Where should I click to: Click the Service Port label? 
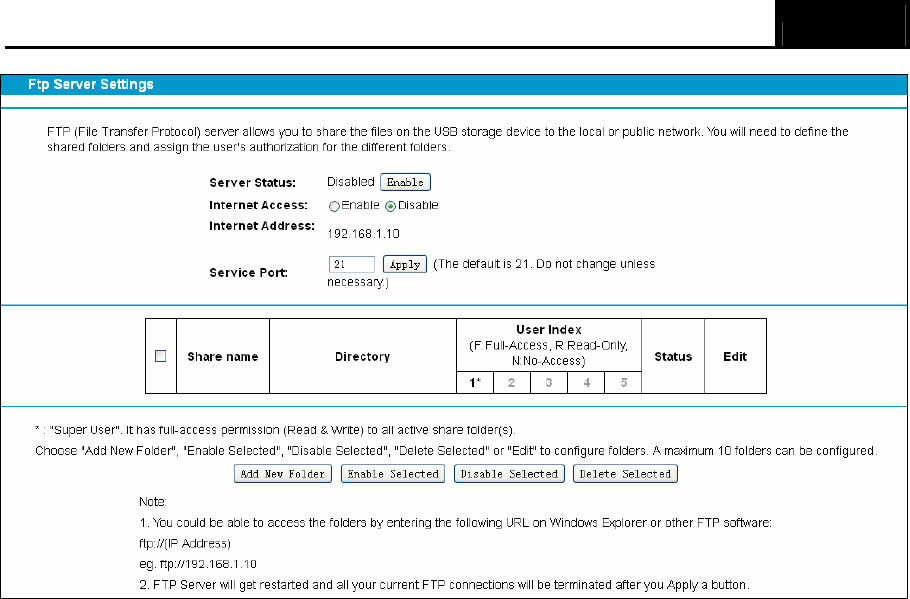248,273
